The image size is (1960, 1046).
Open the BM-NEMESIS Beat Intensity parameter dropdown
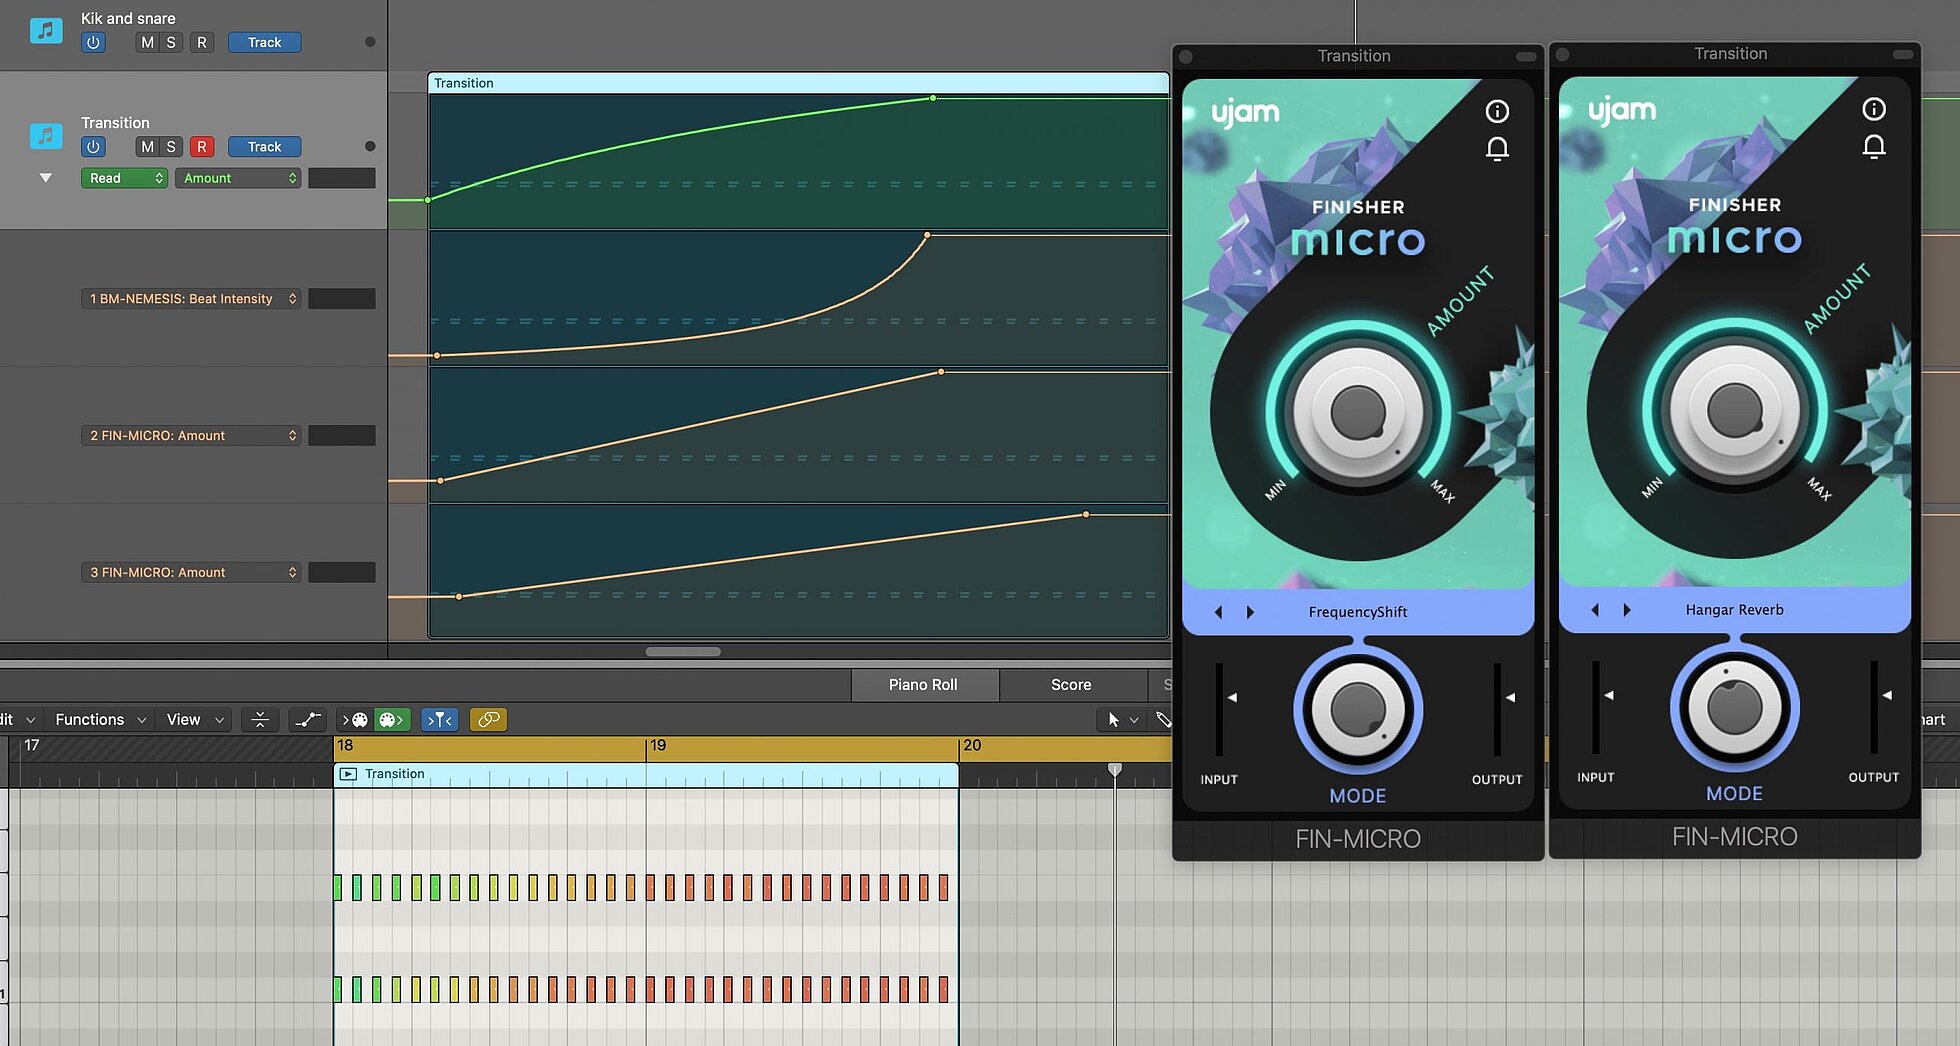click(190, 298)
